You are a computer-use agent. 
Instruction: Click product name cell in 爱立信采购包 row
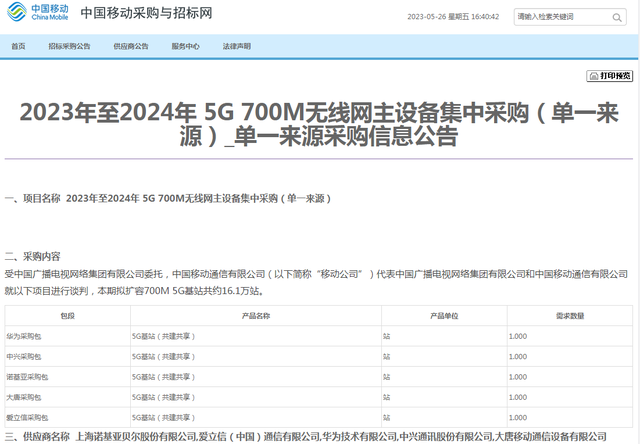[x=256, y=418]
